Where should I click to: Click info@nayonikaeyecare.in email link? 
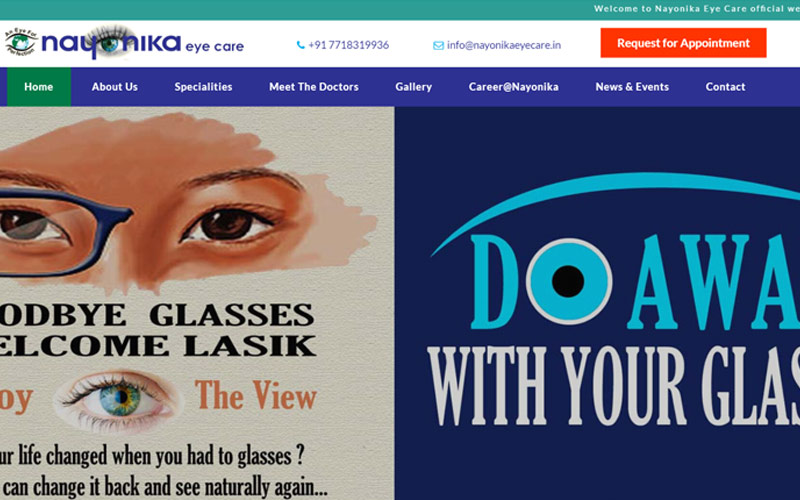tap(504, 45)
